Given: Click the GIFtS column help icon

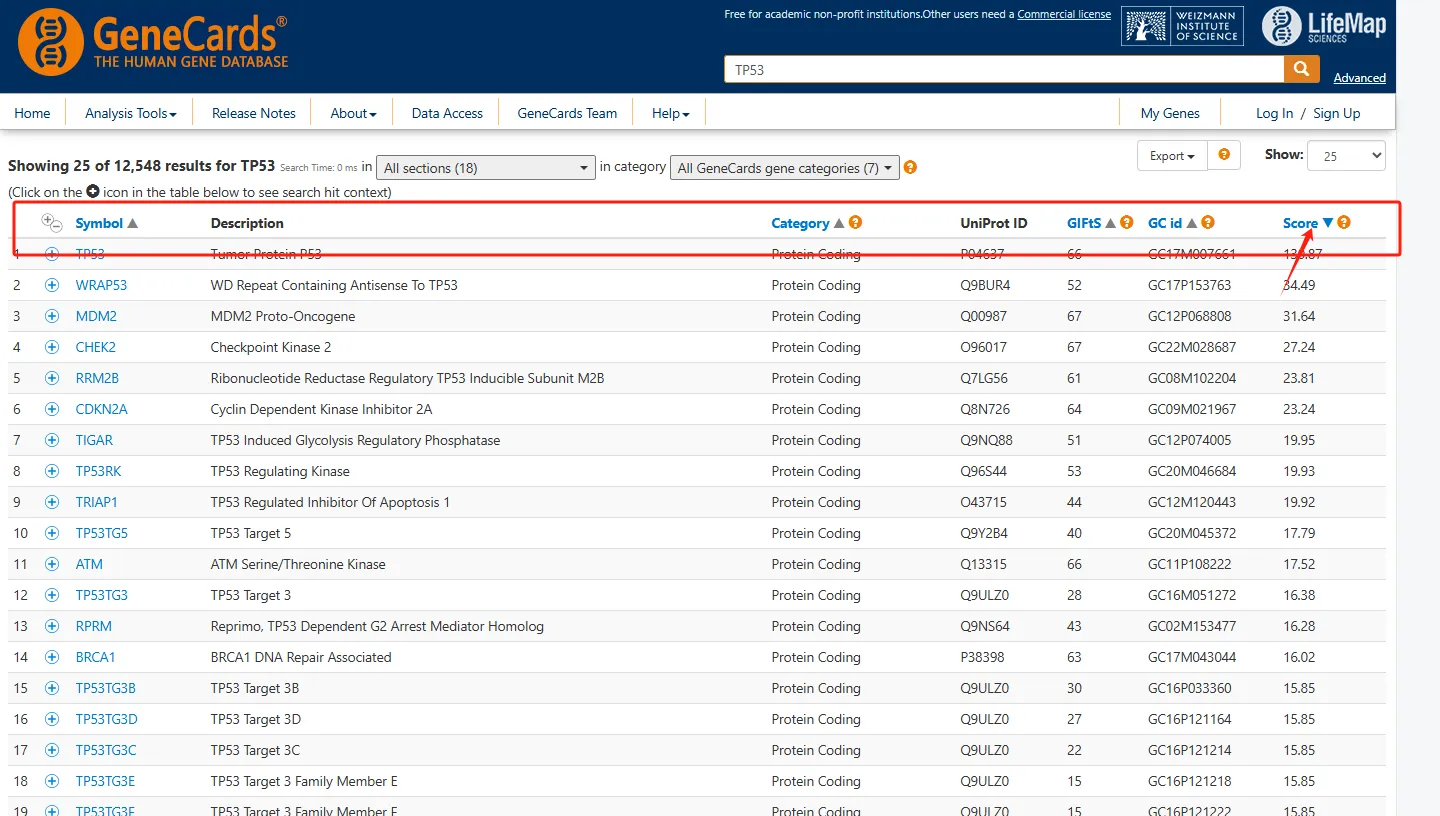Looking at the screenshot, I should [1127, 222].
